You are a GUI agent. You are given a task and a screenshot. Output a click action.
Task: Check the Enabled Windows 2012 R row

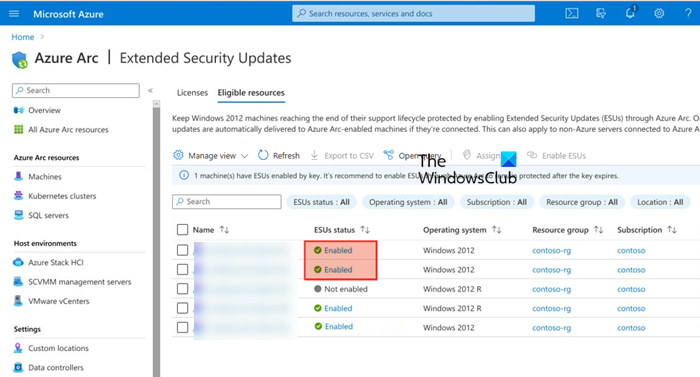(x=182, y=308)
